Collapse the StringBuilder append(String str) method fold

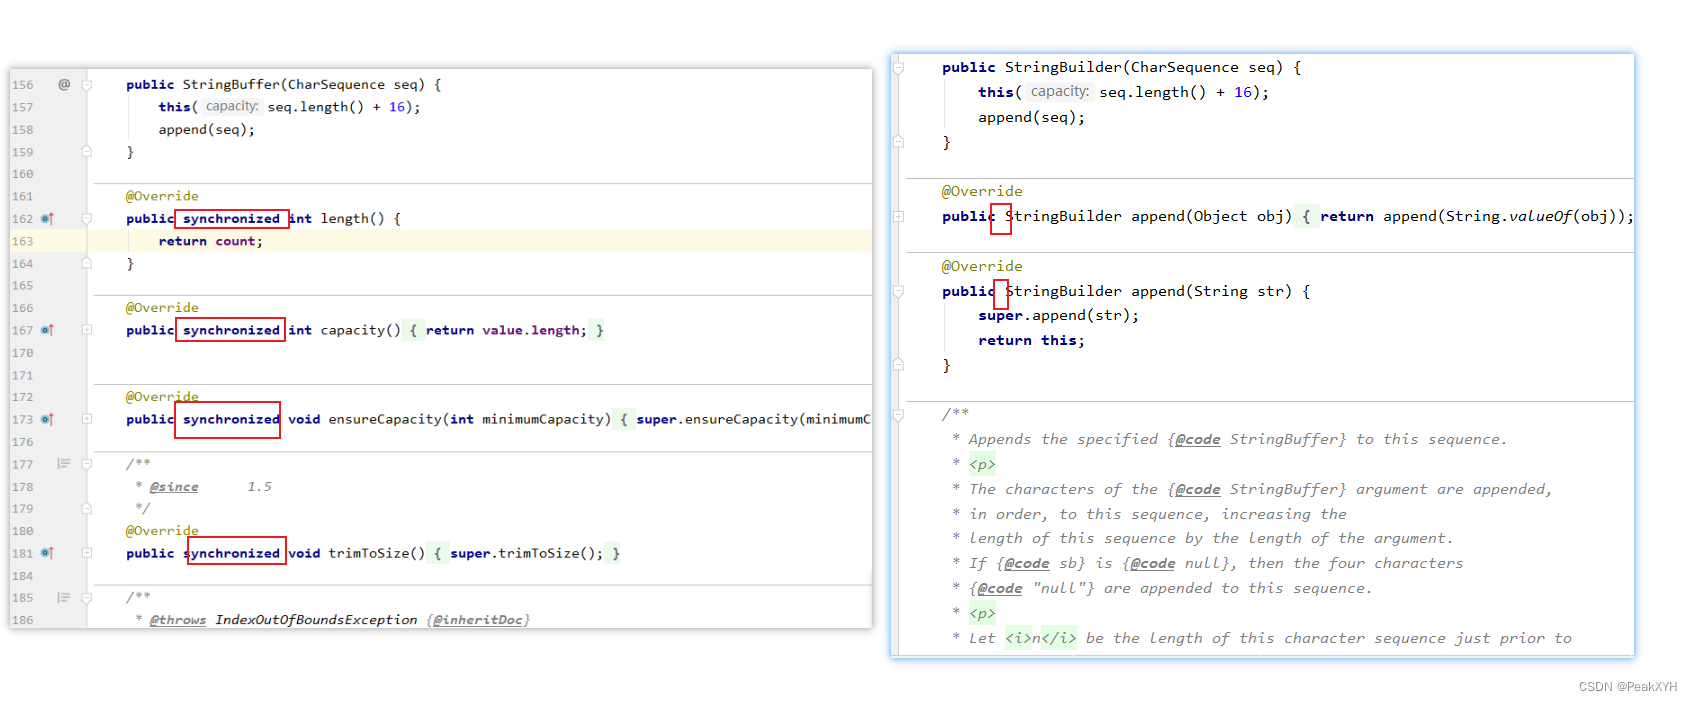898,292
